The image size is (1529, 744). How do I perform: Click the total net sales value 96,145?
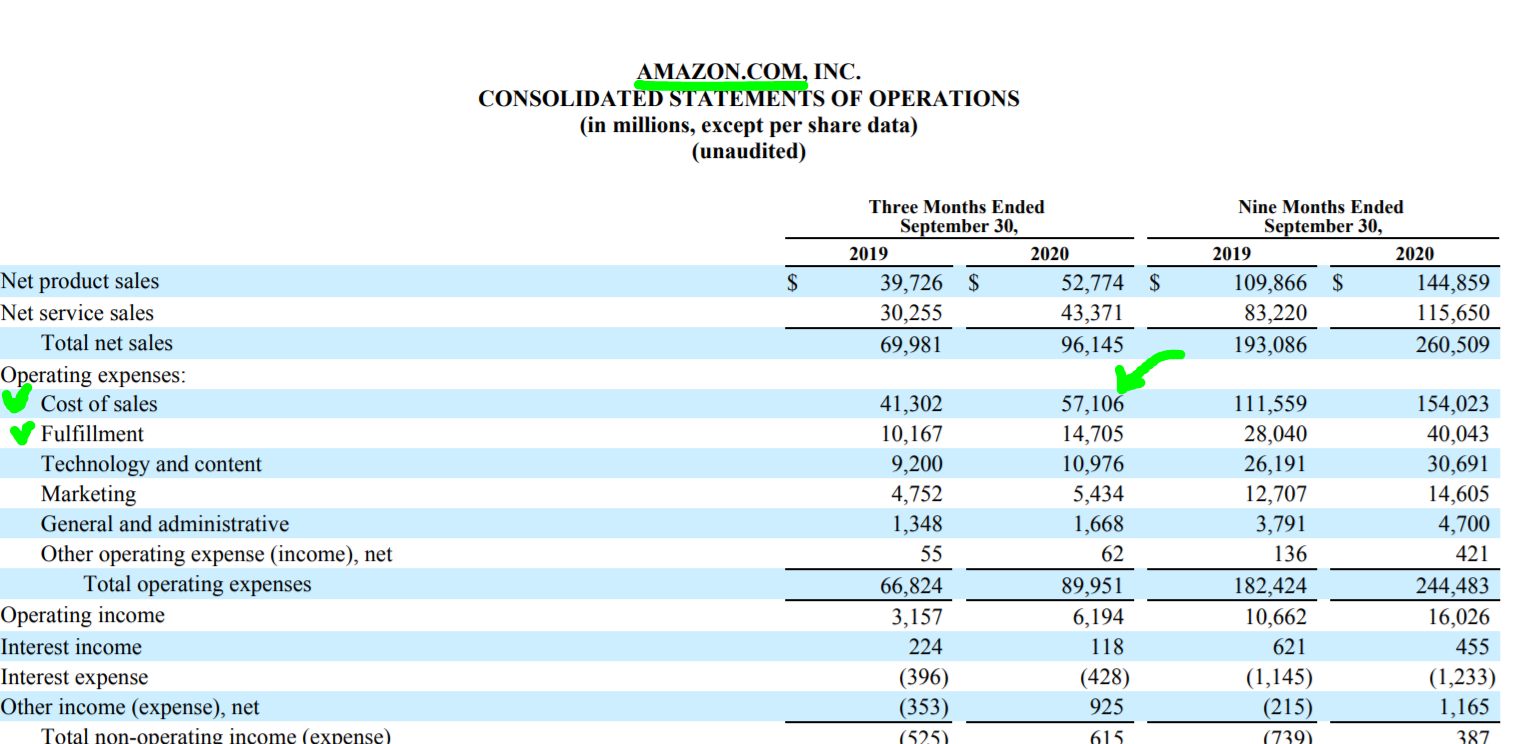(x=1092, y=345)
